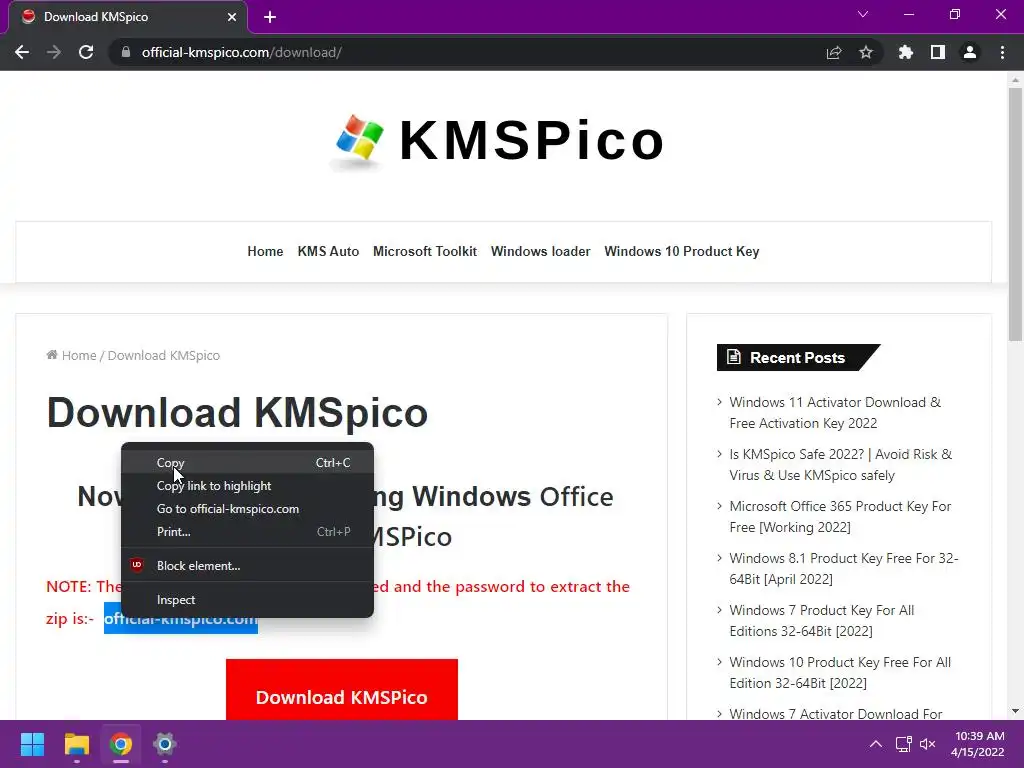Choose Go to official-kmspico.com
Screen dimensions: 1024x768
248,509
